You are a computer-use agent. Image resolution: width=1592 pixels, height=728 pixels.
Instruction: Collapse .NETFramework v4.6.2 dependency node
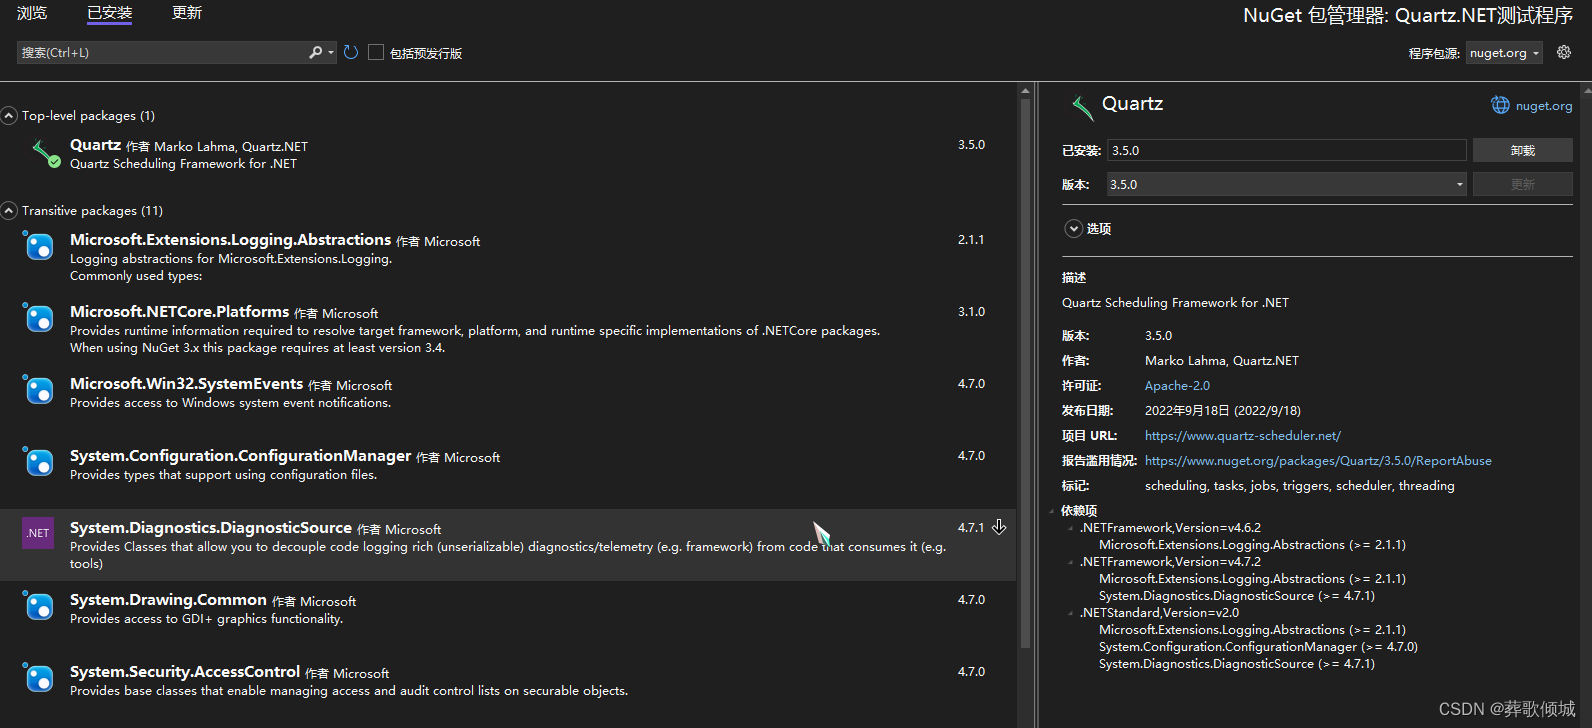pyautogui.click(x=1071, y=528)
